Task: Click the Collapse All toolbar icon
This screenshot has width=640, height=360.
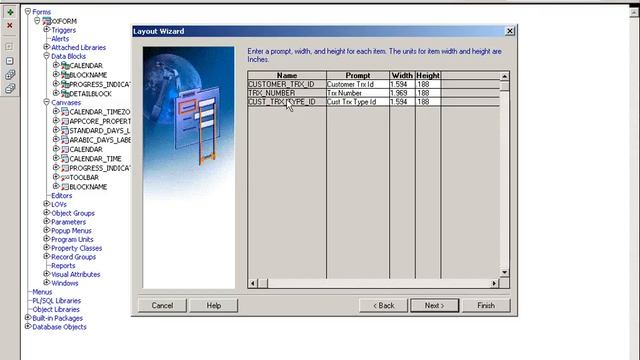Action: [10, 89]
